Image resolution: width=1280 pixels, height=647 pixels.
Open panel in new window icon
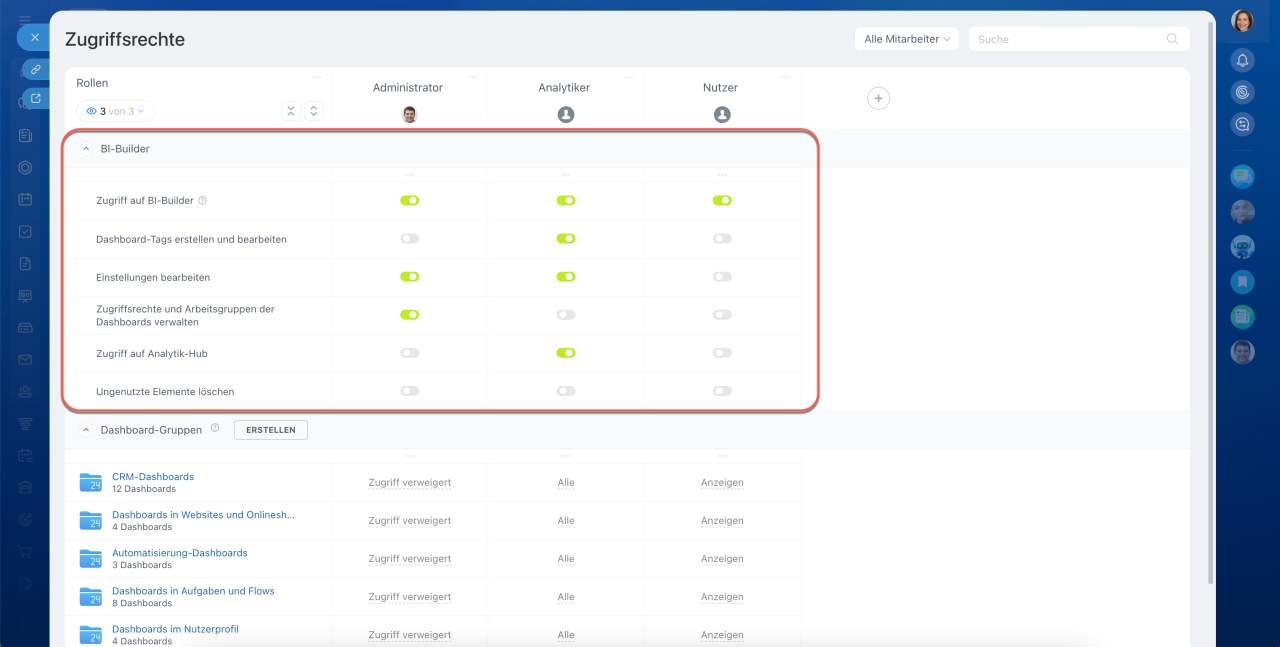coord(36,99)
